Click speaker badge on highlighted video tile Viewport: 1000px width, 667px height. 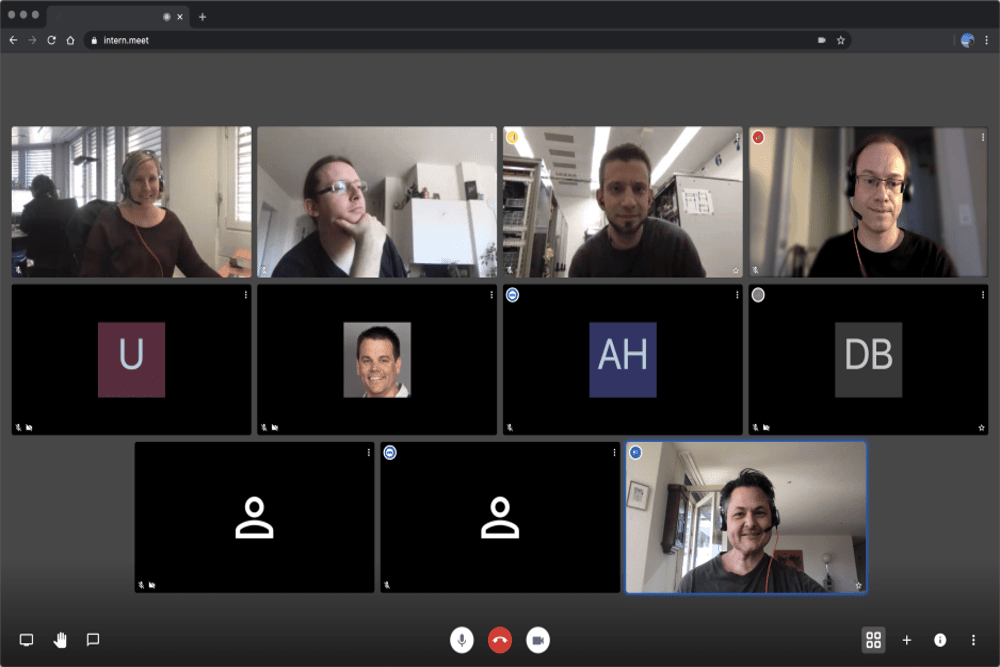coord(635,452)
